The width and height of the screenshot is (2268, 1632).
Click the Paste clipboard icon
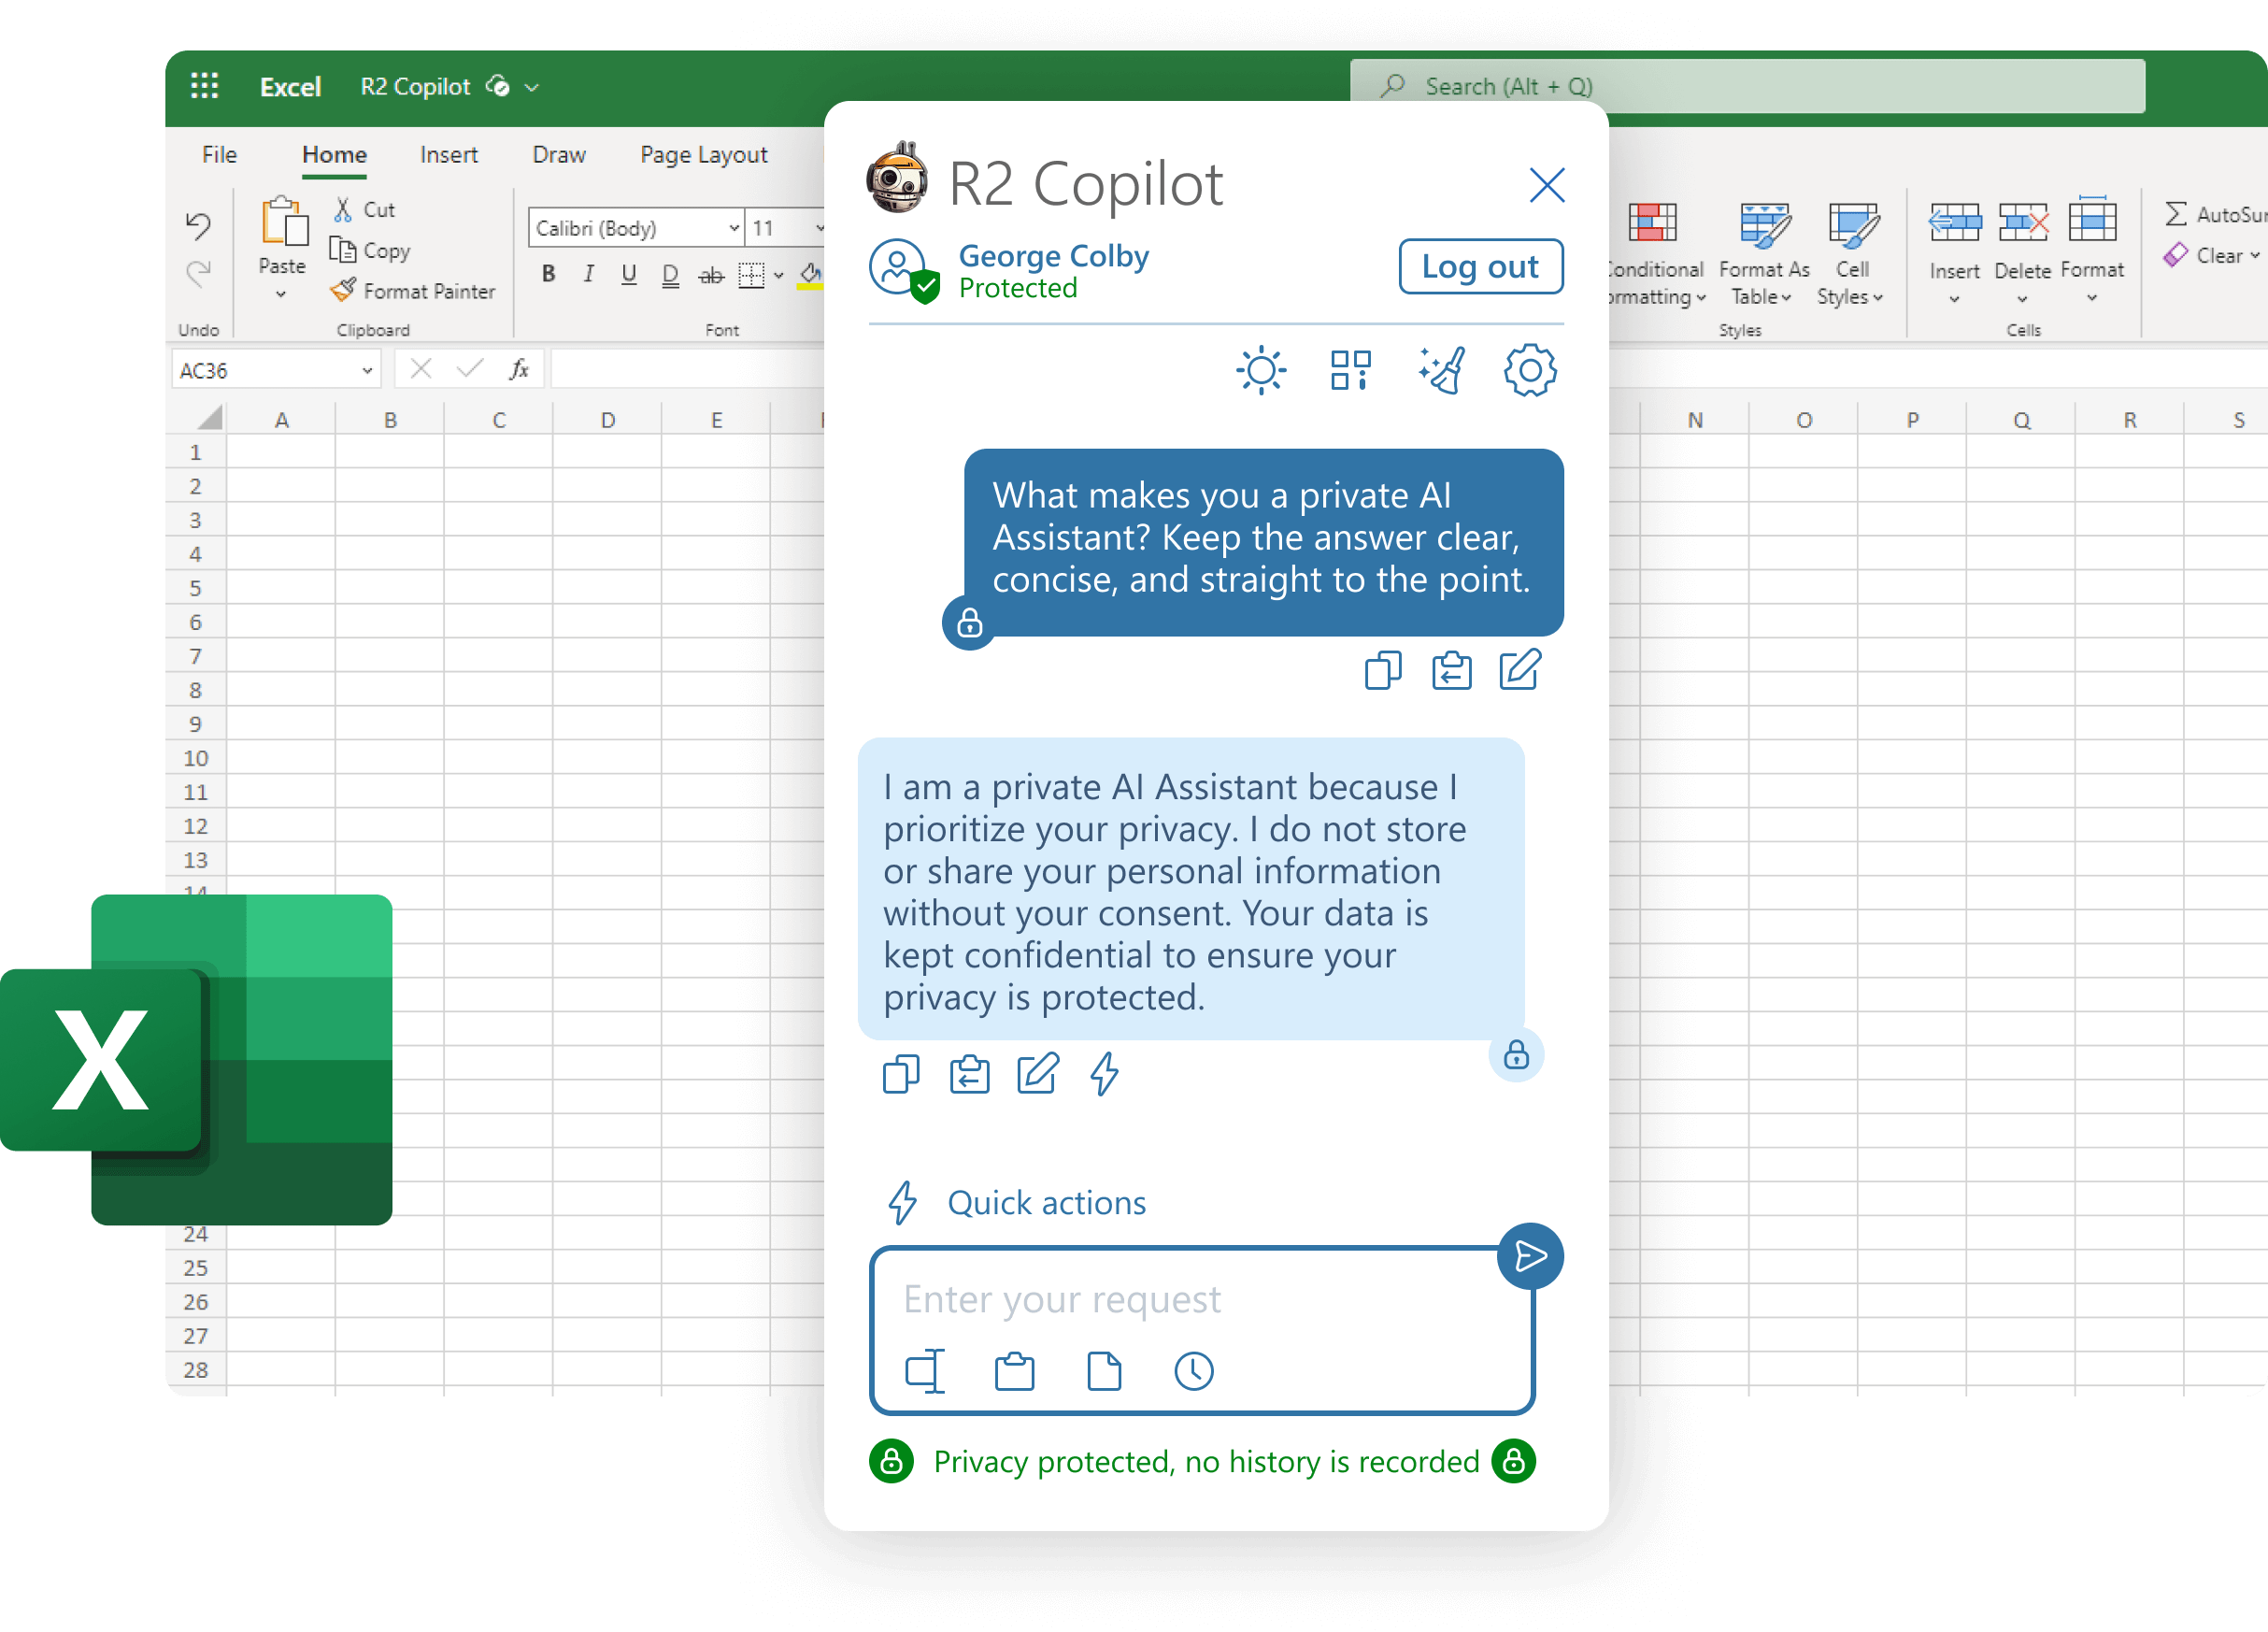coord(283,222)
